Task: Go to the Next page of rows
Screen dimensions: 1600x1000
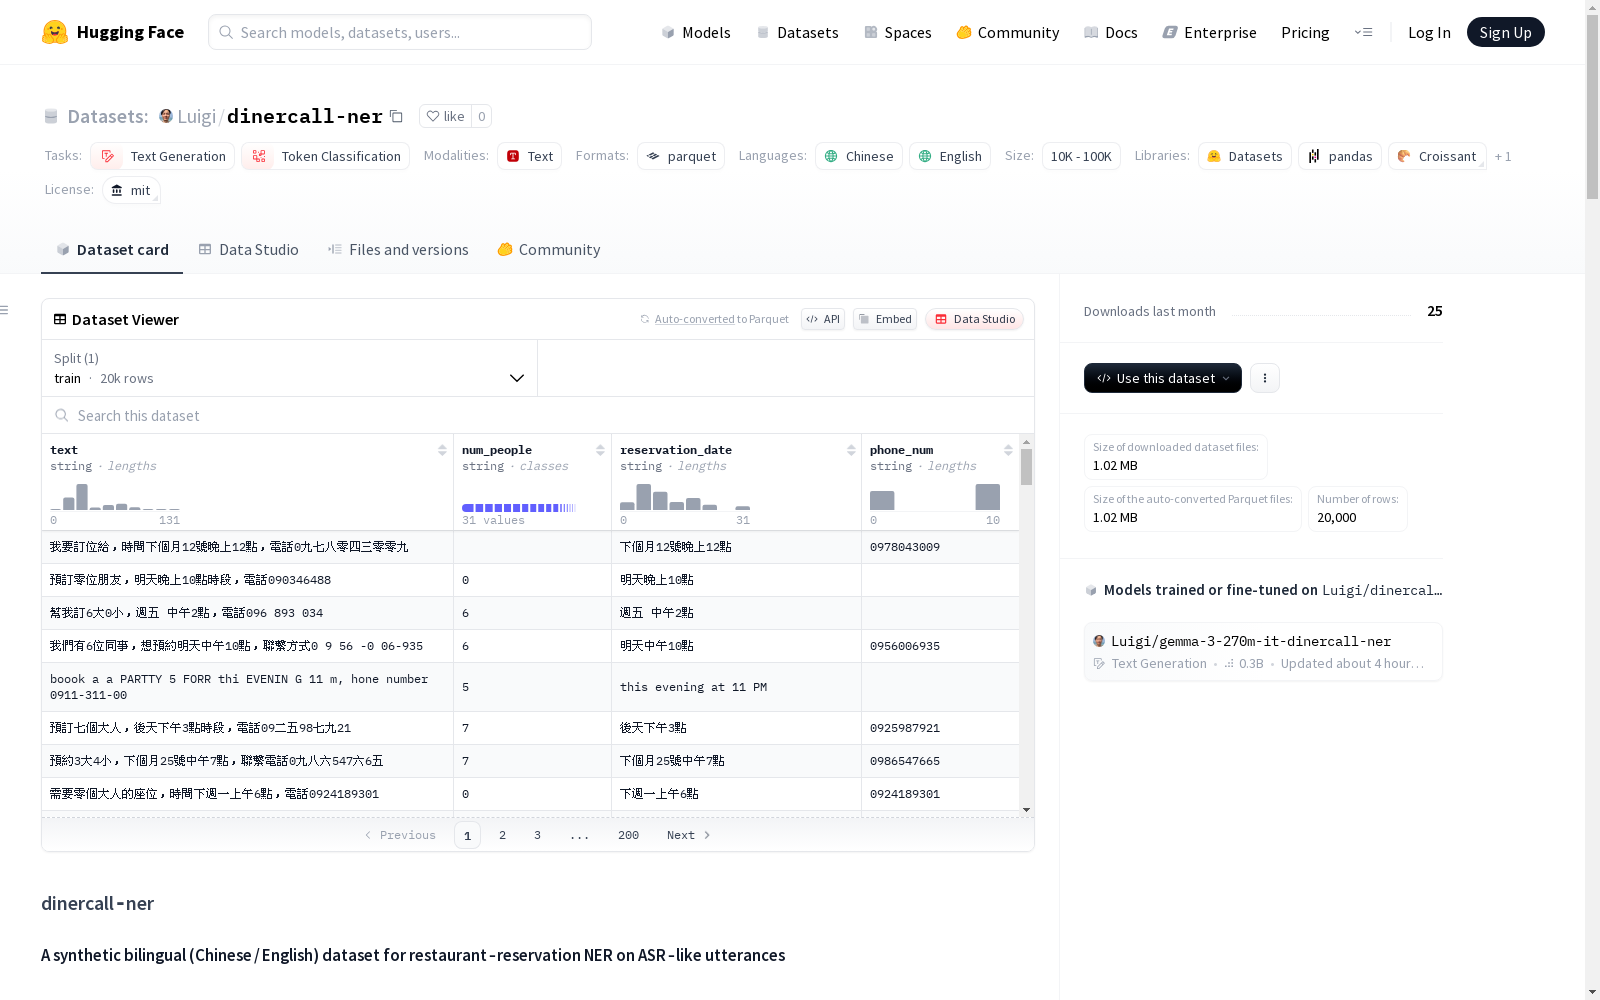Action: pyautogui.click(x=689, y=835)
